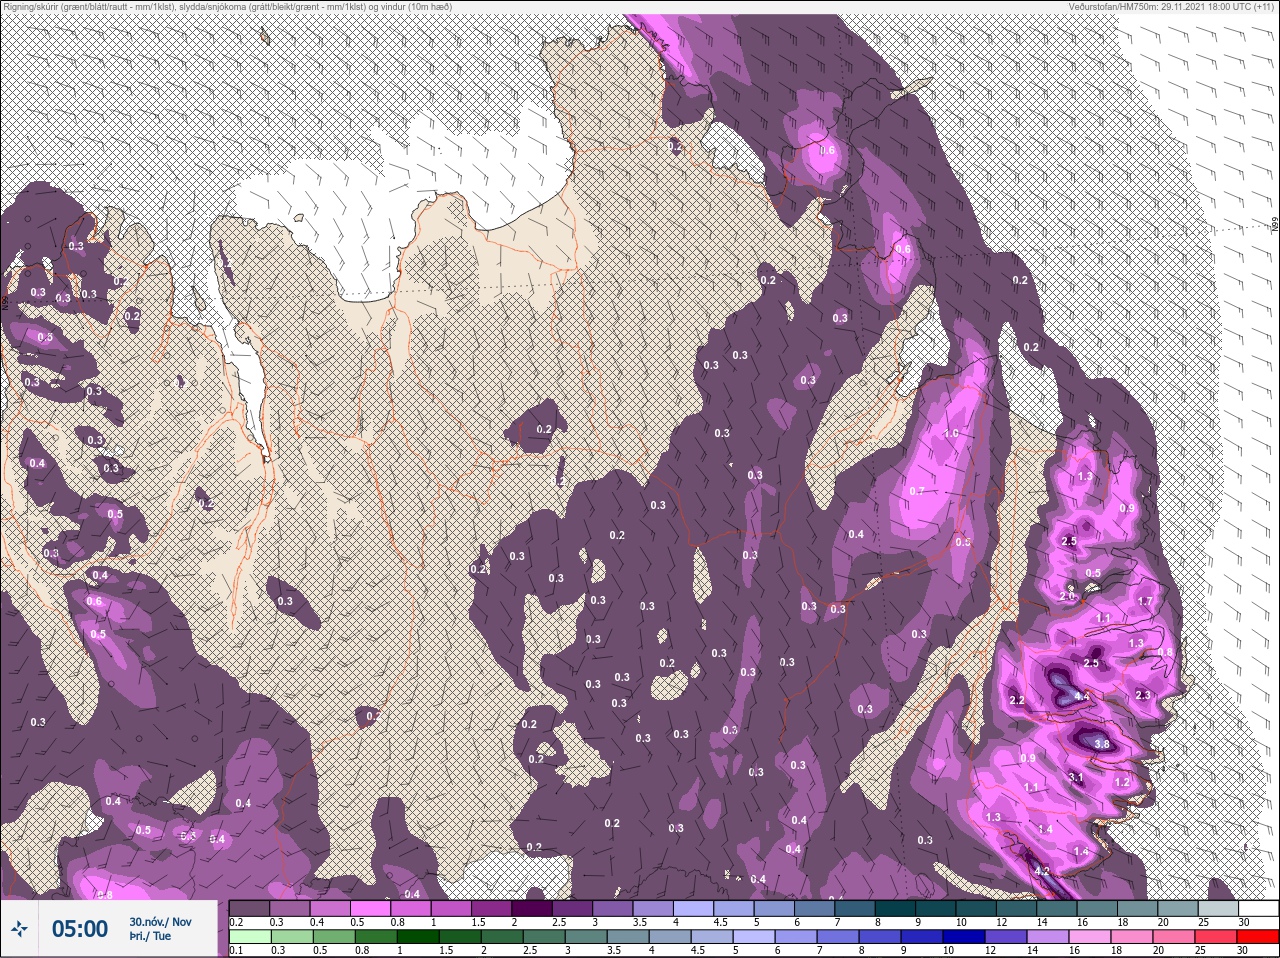Click the 3.1 precipitation value on the map
Screen dimensions: 1280x958
[x=1076, y=777]
